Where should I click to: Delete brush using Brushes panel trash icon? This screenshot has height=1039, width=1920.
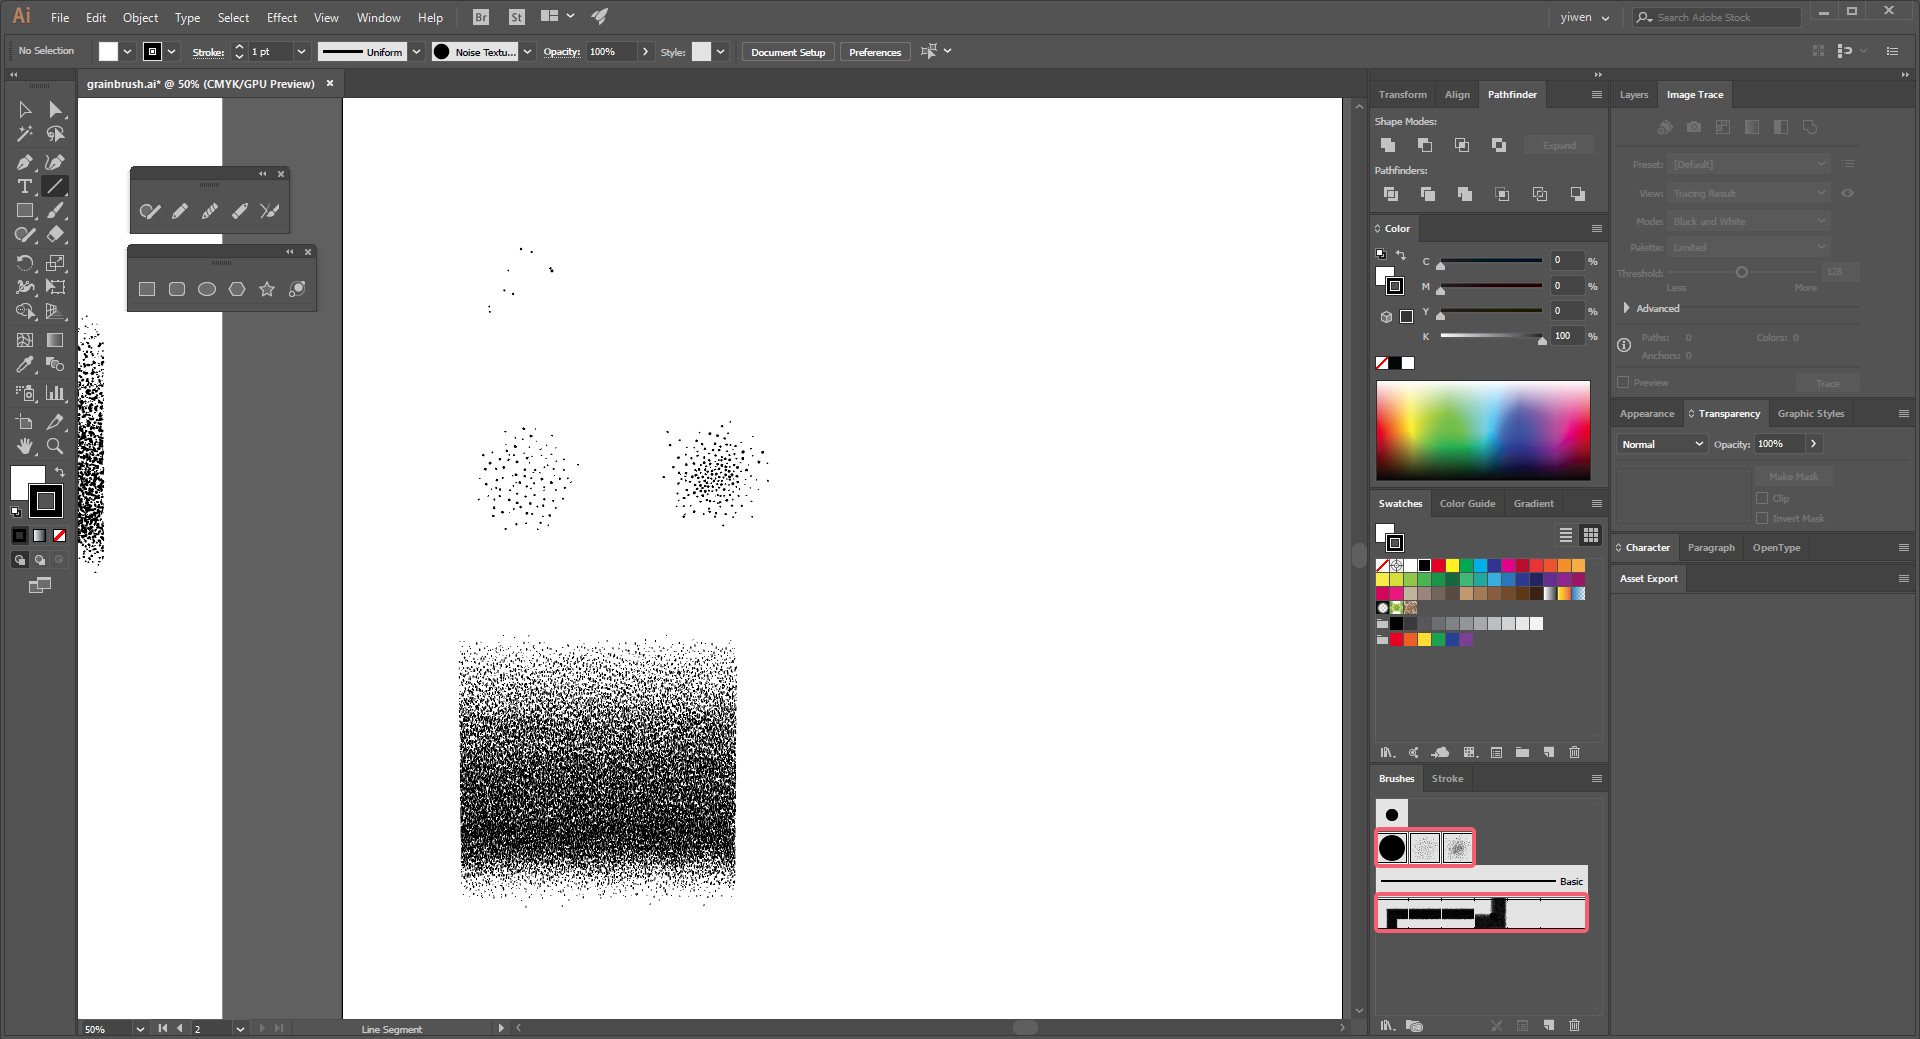point(1574,1025)
